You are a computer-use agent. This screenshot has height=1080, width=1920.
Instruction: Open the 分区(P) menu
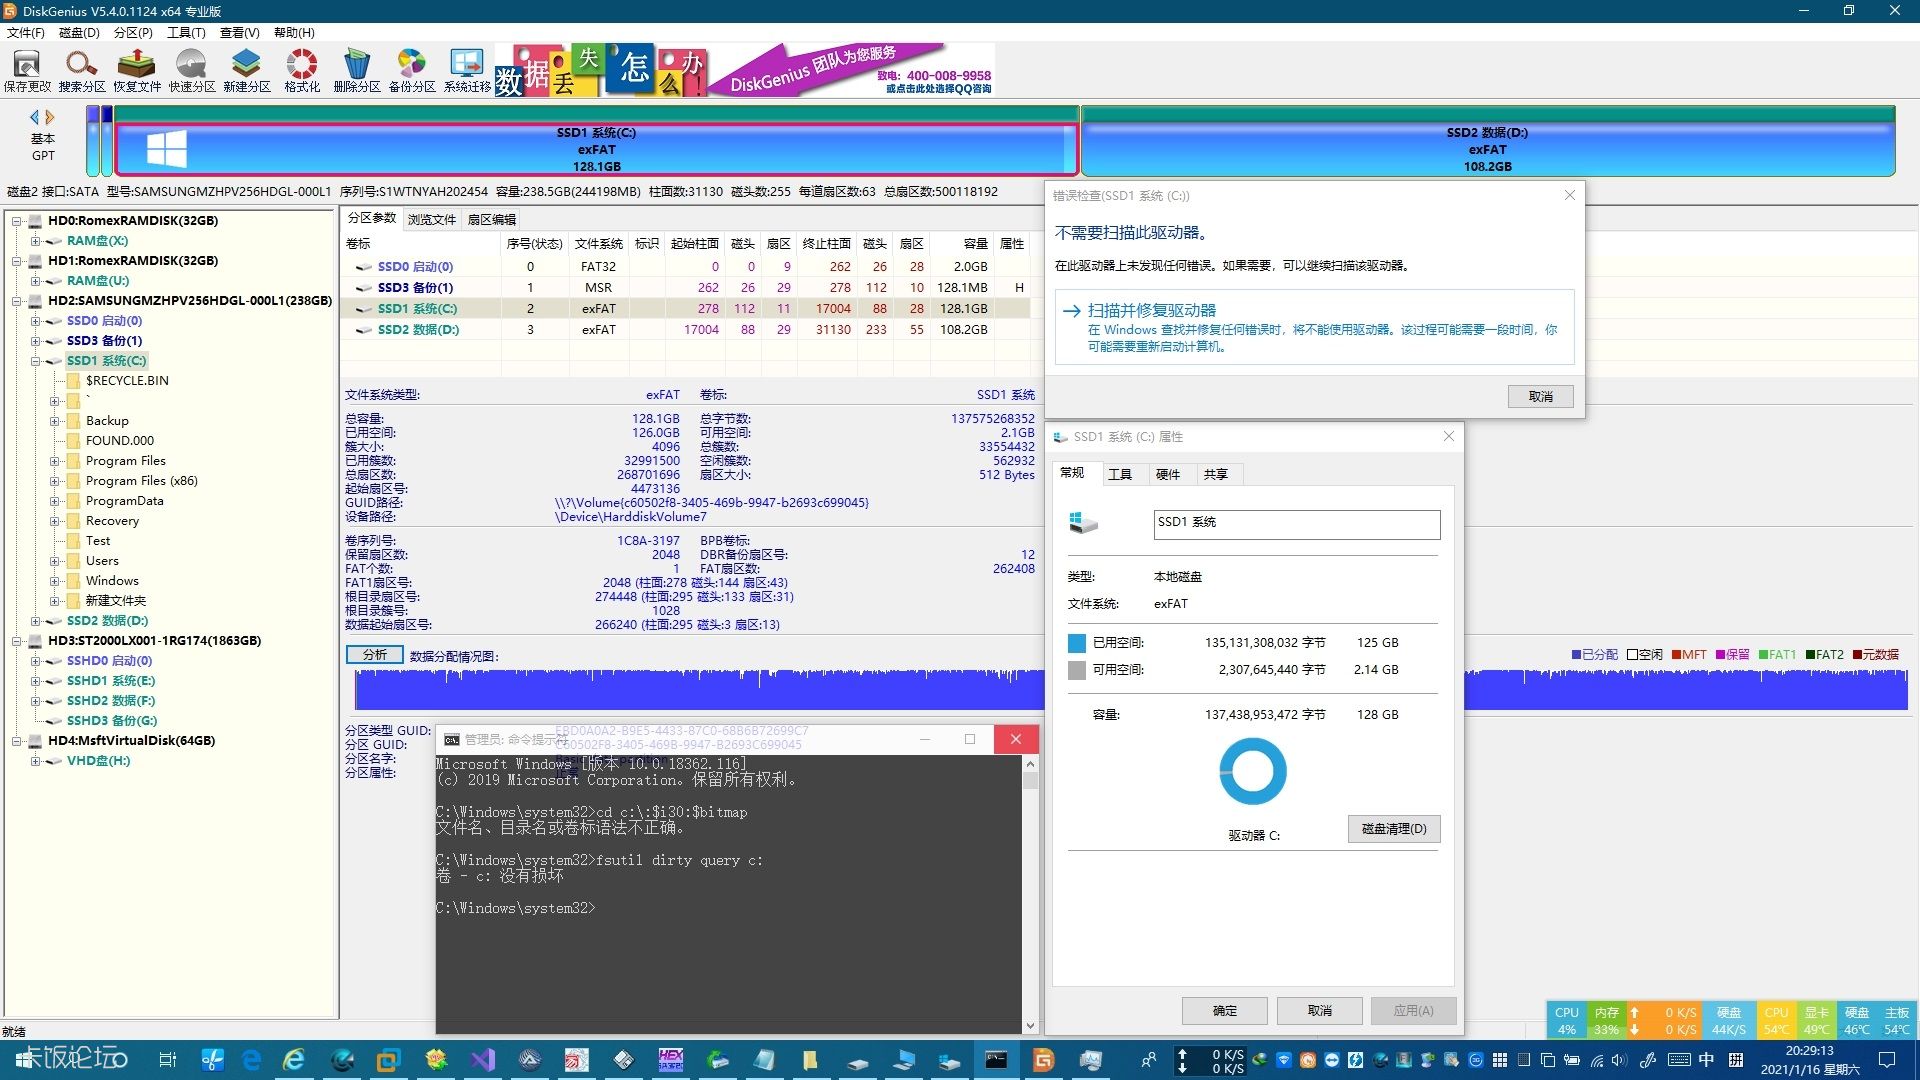tap(133, 33)
